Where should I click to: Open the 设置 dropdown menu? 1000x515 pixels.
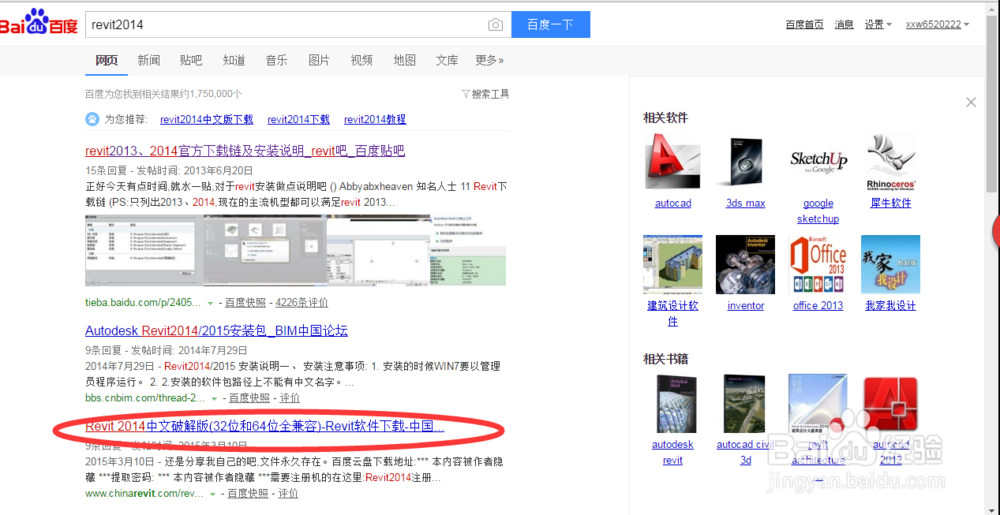click(x=877, y=25)
